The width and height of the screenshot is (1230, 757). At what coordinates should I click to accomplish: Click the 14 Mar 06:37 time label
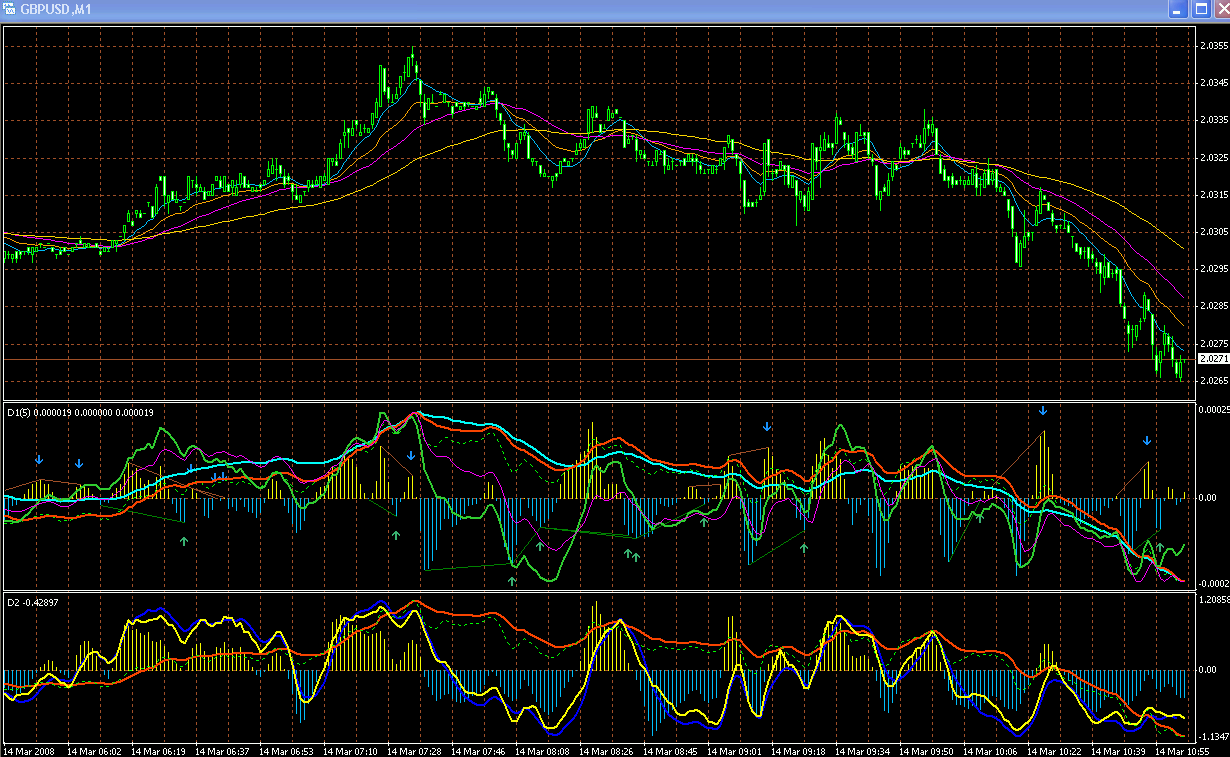click(x=222, y=750)
